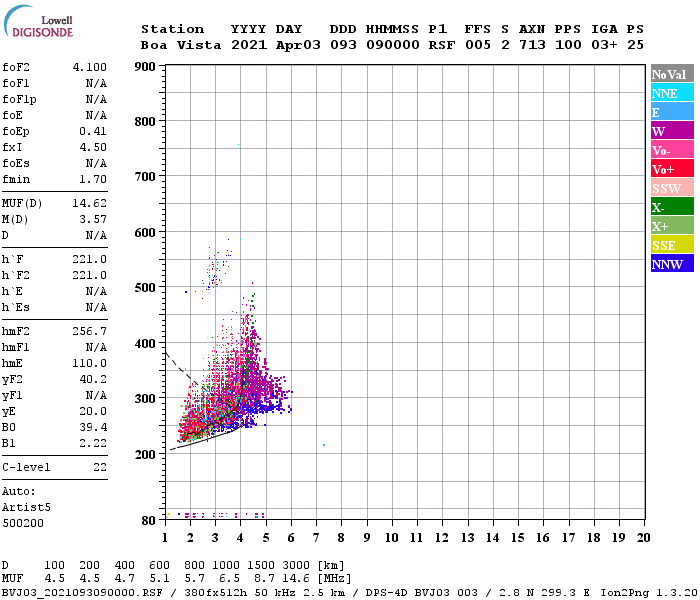Click the 500200 text under Artist5

(23, 523)
